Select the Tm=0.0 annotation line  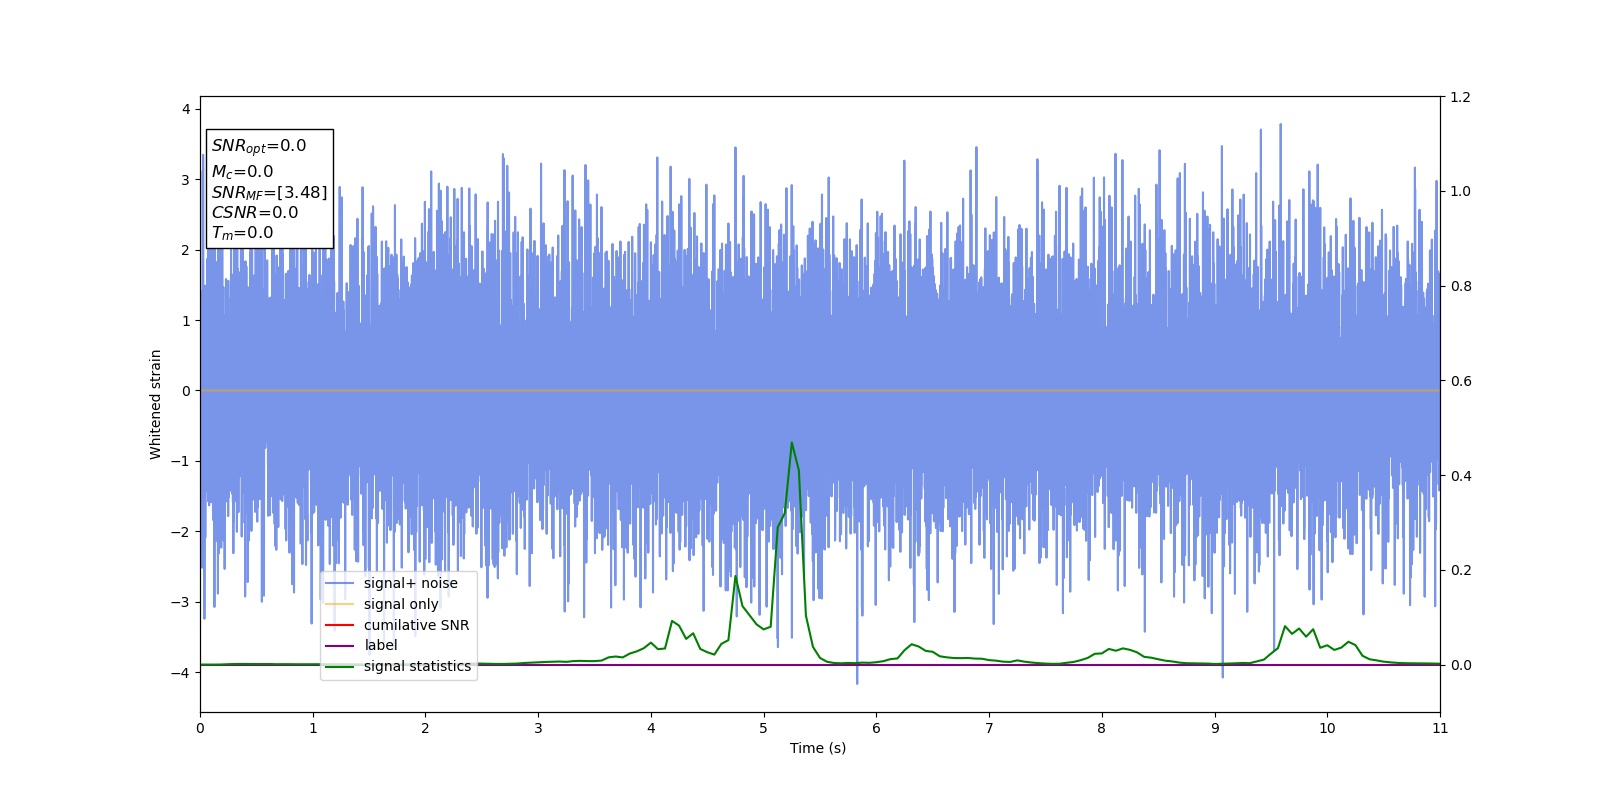(x=242, y=233)
